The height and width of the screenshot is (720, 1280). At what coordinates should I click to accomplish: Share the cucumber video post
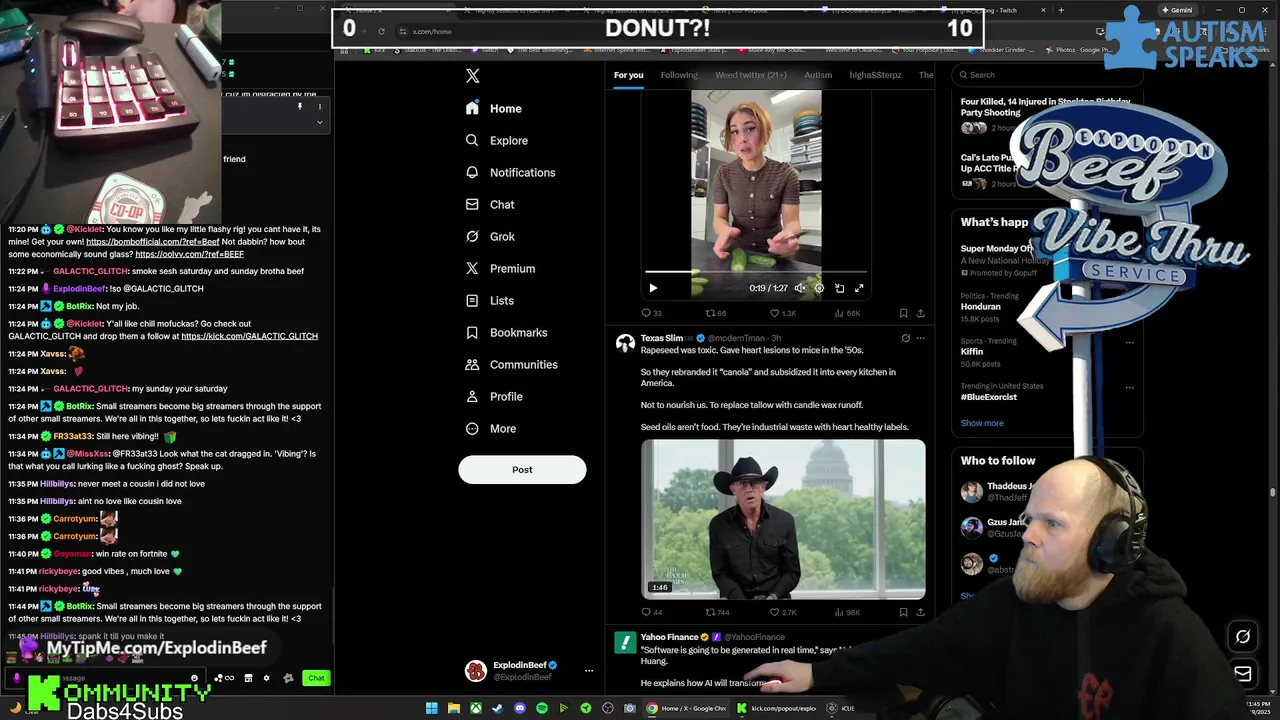pos(920,313)
